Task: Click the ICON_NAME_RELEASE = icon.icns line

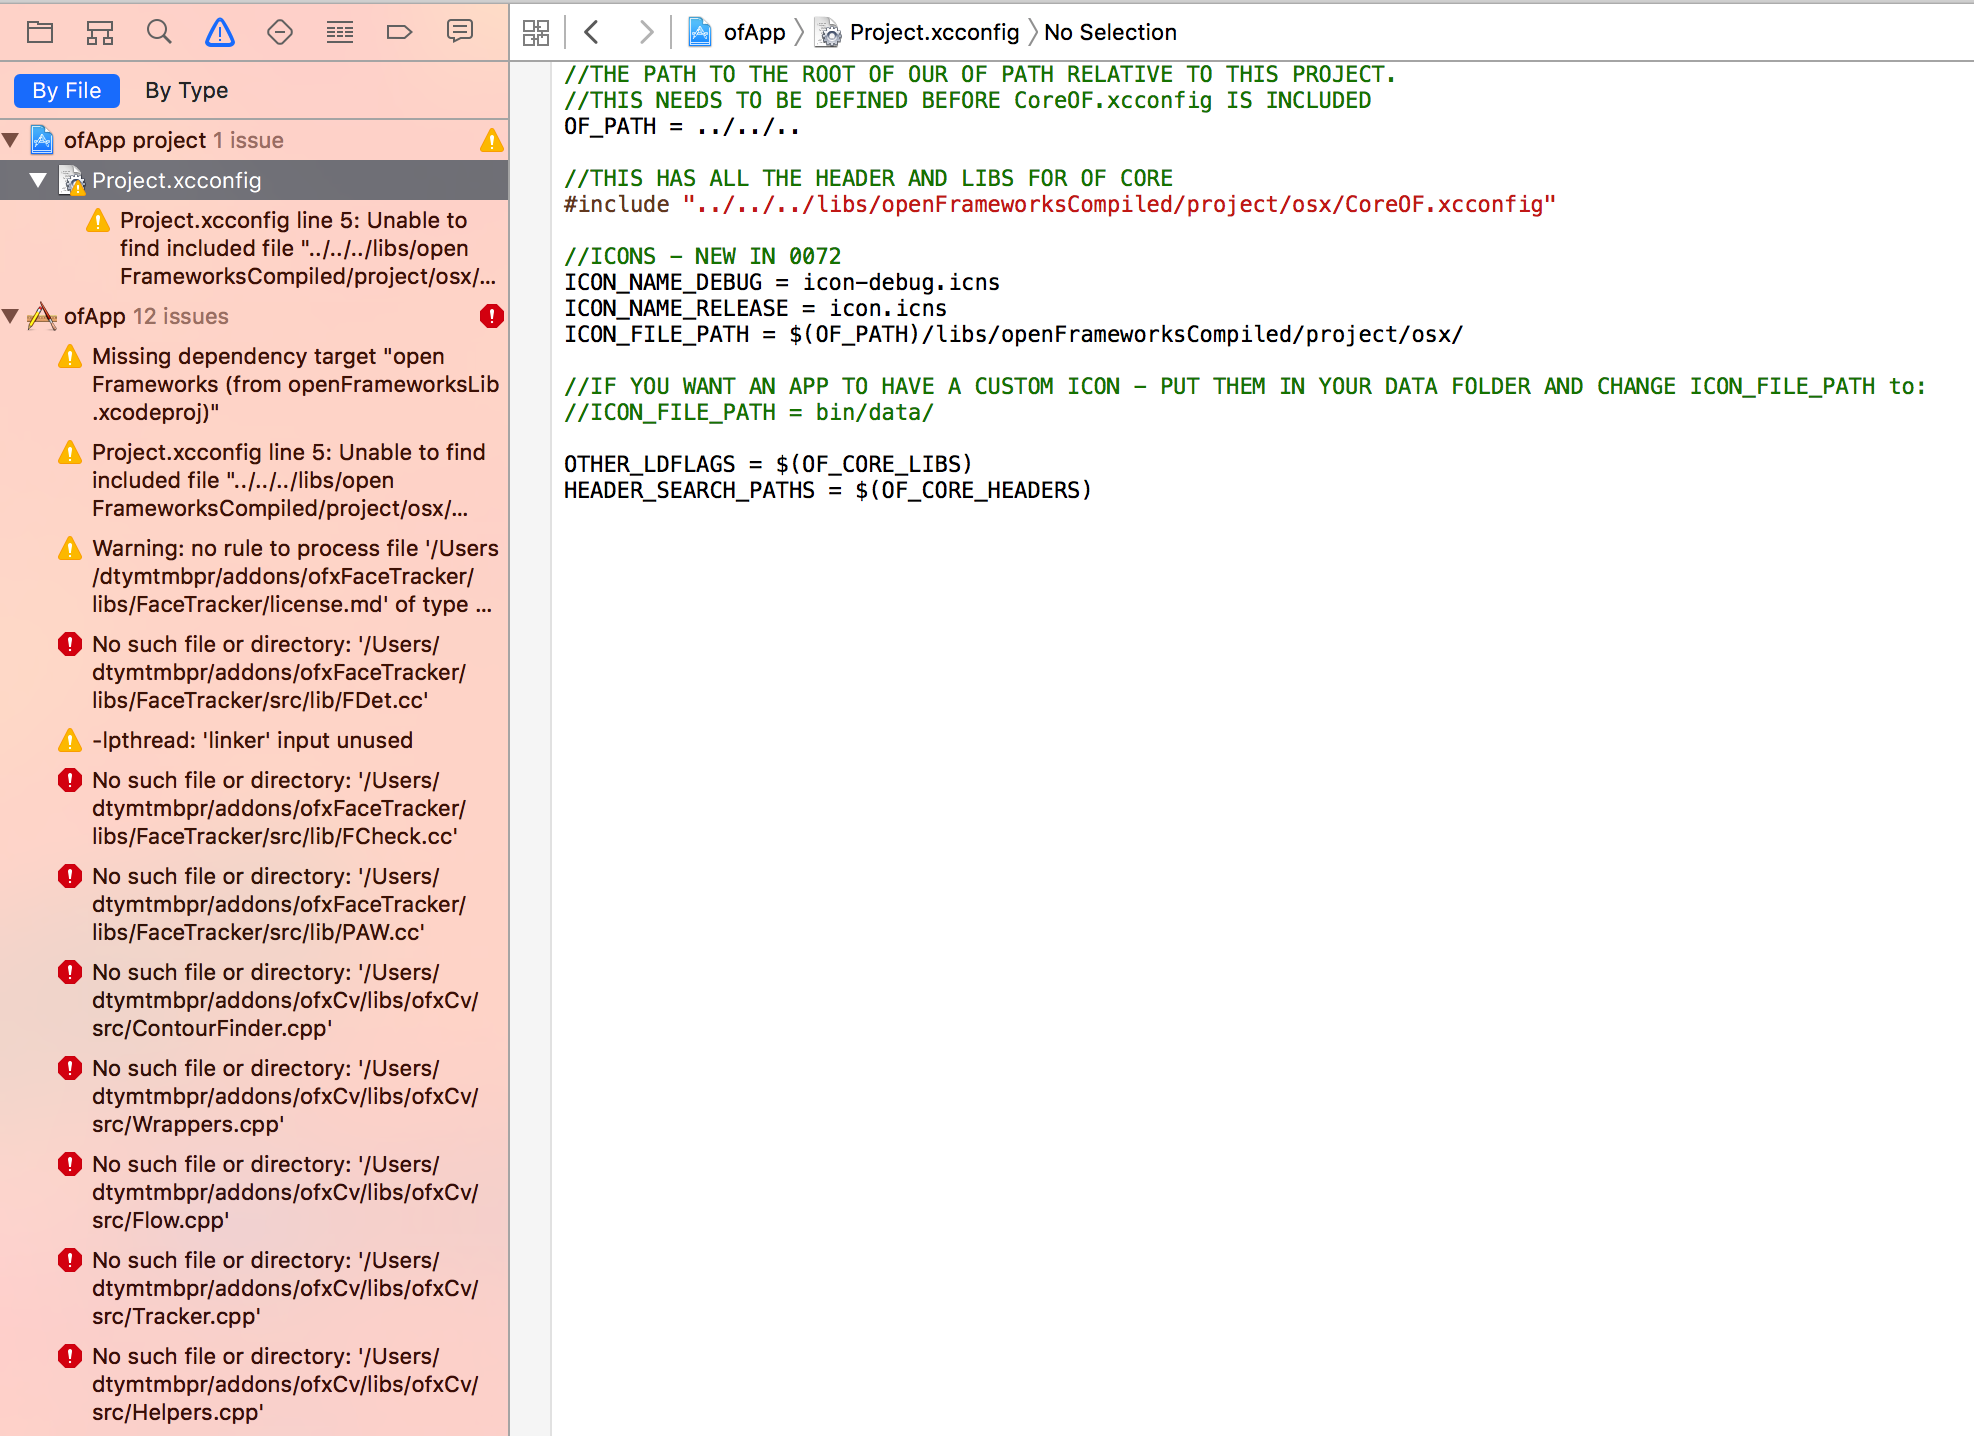Action: (x=755, y=309)
